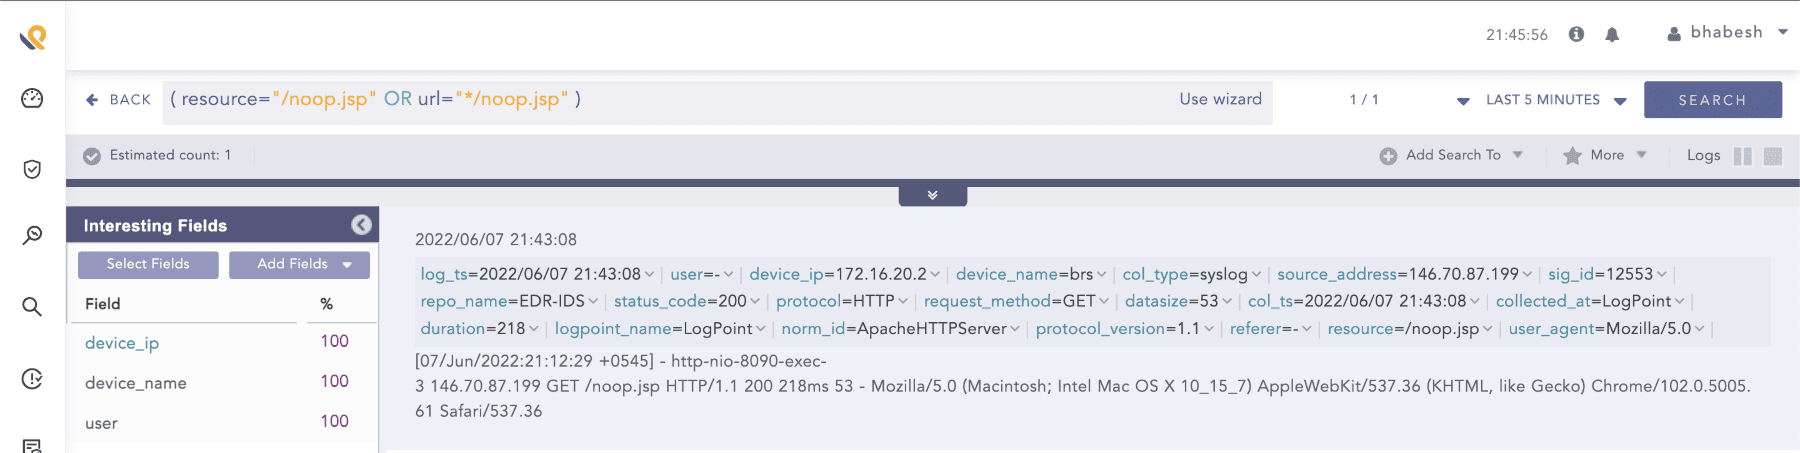
Task: Click the sidebar clock report icon
Action: [32, 378]
